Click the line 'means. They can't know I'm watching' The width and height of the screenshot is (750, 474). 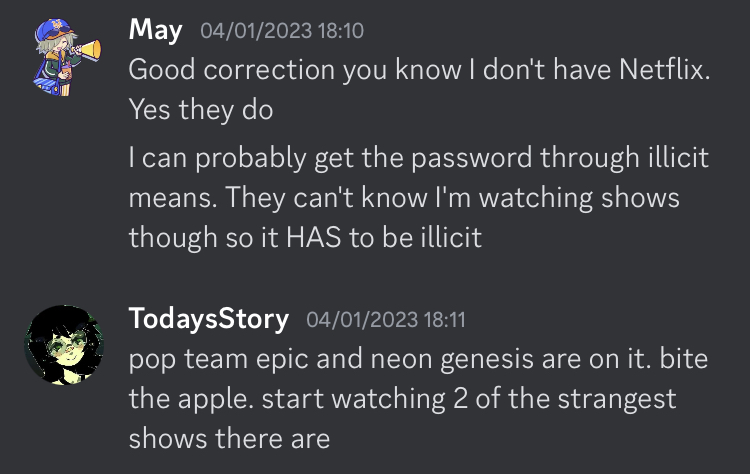[x=404, y=198]
